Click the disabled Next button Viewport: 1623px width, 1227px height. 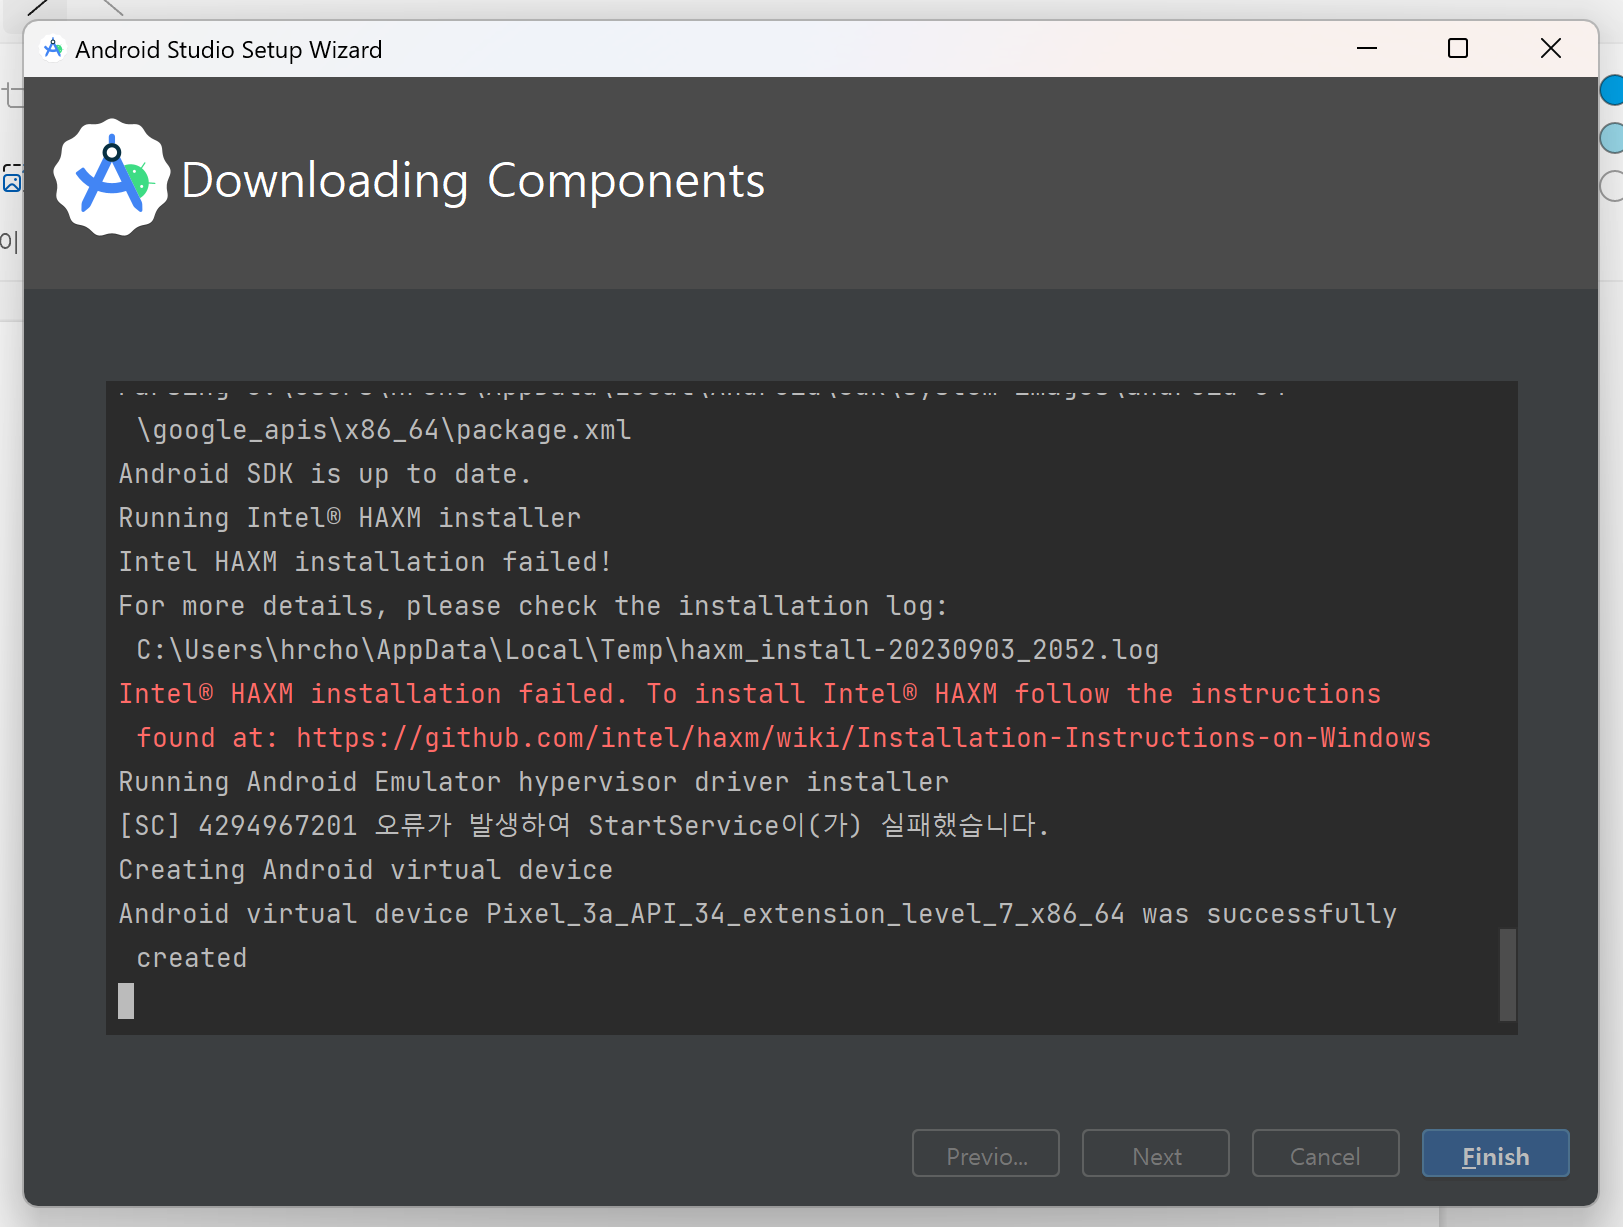pyautogui.click(x=1155, y=1154)
